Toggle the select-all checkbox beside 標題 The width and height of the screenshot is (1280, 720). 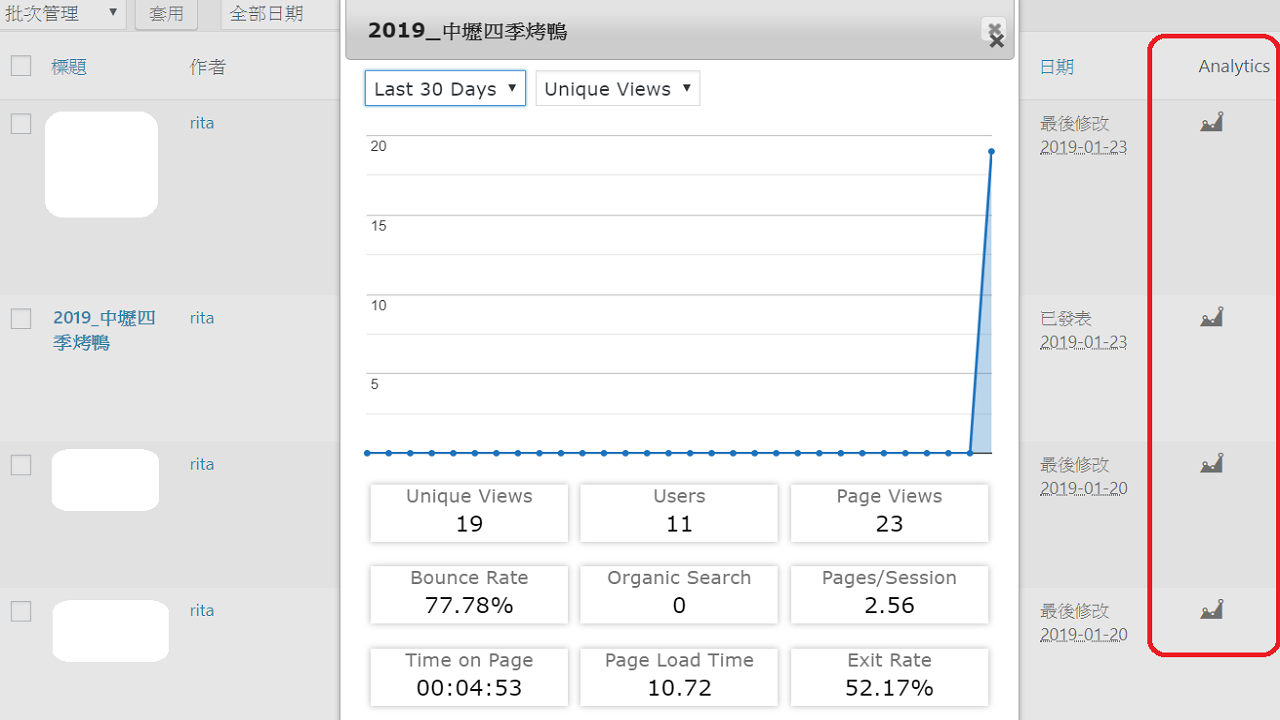[21, 66]
